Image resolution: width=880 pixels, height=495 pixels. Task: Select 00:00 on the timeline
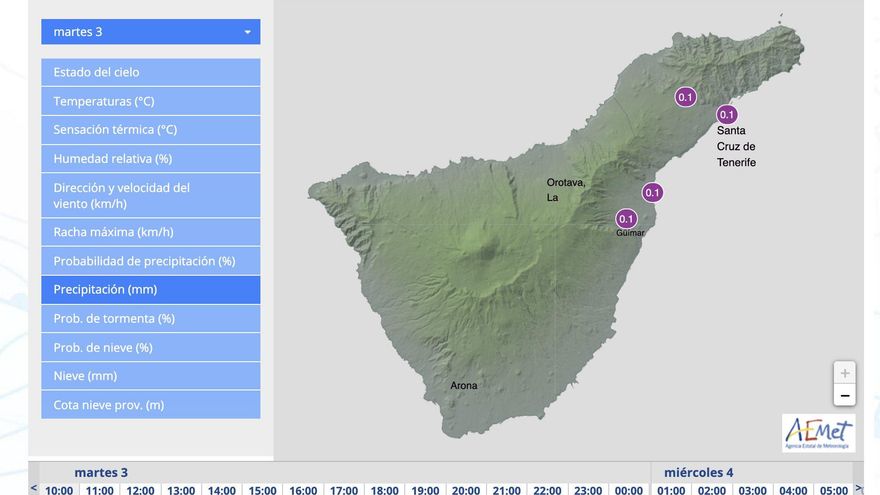629,490
